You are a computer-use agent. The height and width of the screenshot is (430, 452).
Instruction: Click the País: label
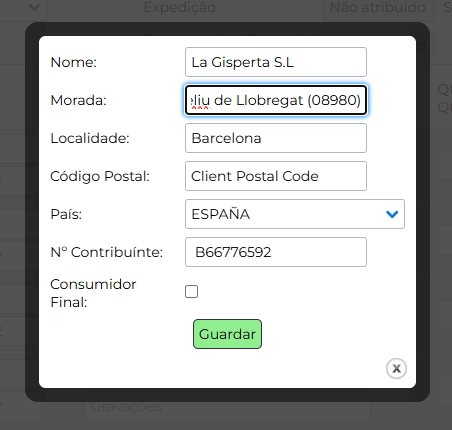coord(66,214)
